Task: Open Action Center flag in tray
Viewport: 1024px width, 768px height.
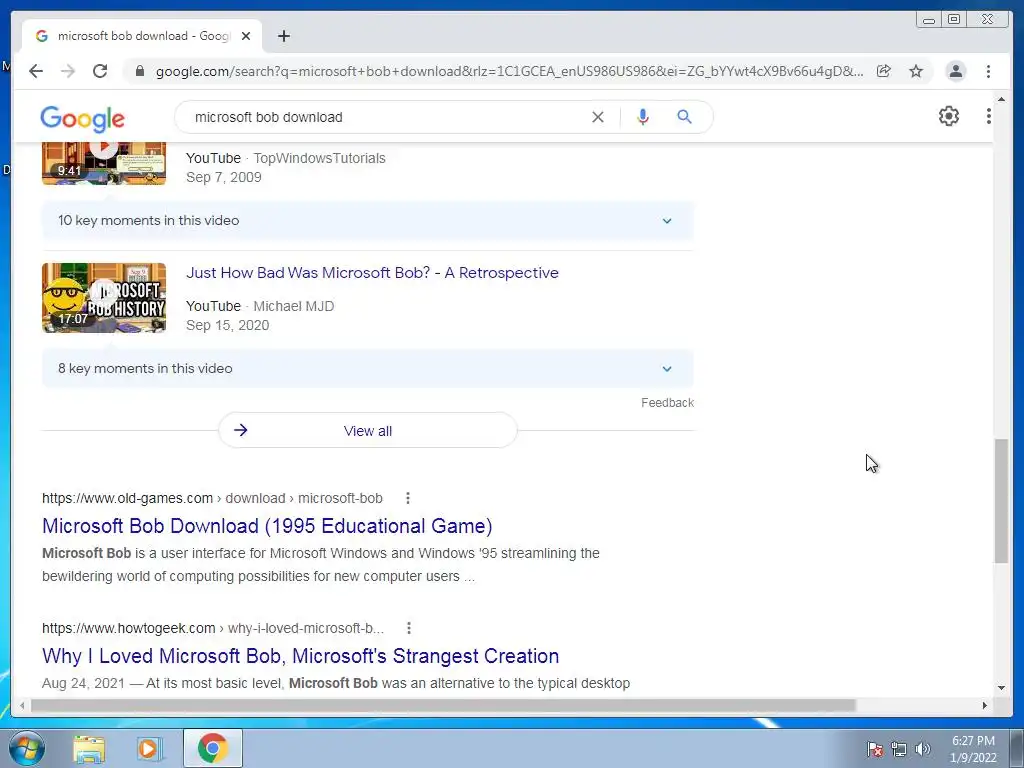Action: pyautogui.click(x=875, y=749)
